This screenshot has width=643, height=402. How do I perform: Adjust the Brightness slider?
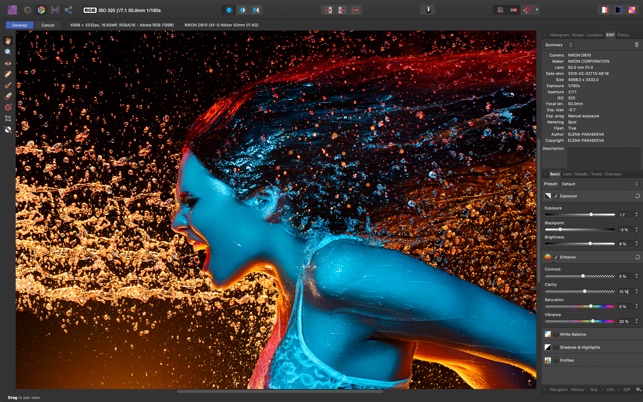579,244
